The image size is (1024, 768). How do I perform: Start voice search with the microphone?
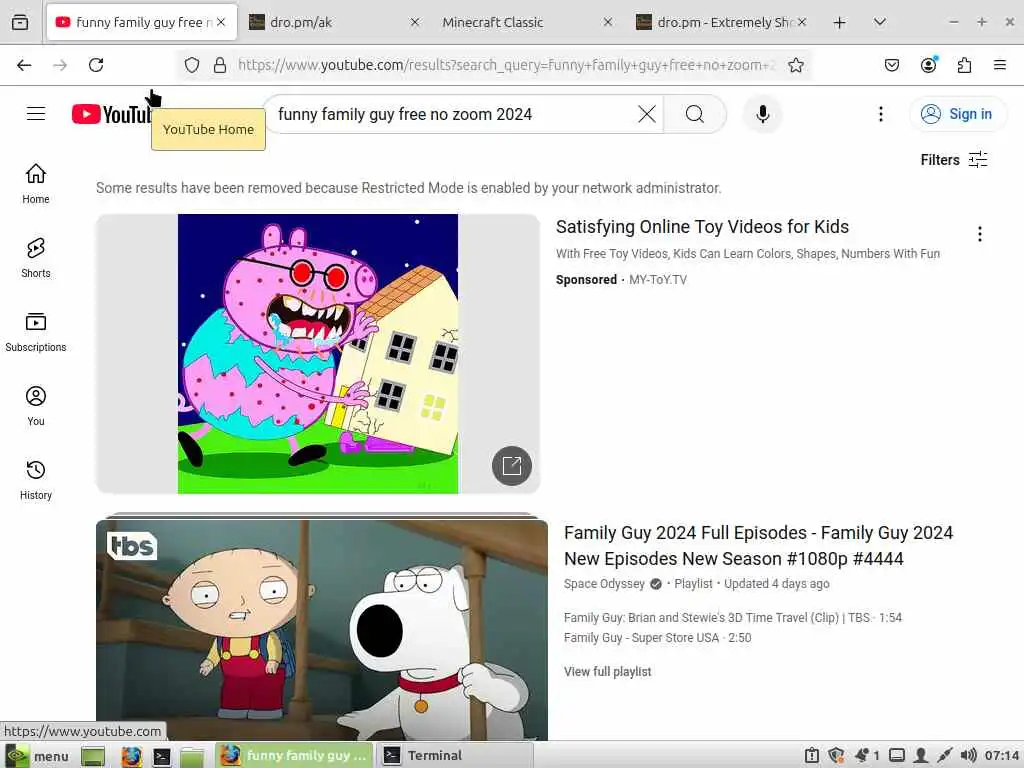click(x=762, y=114)
